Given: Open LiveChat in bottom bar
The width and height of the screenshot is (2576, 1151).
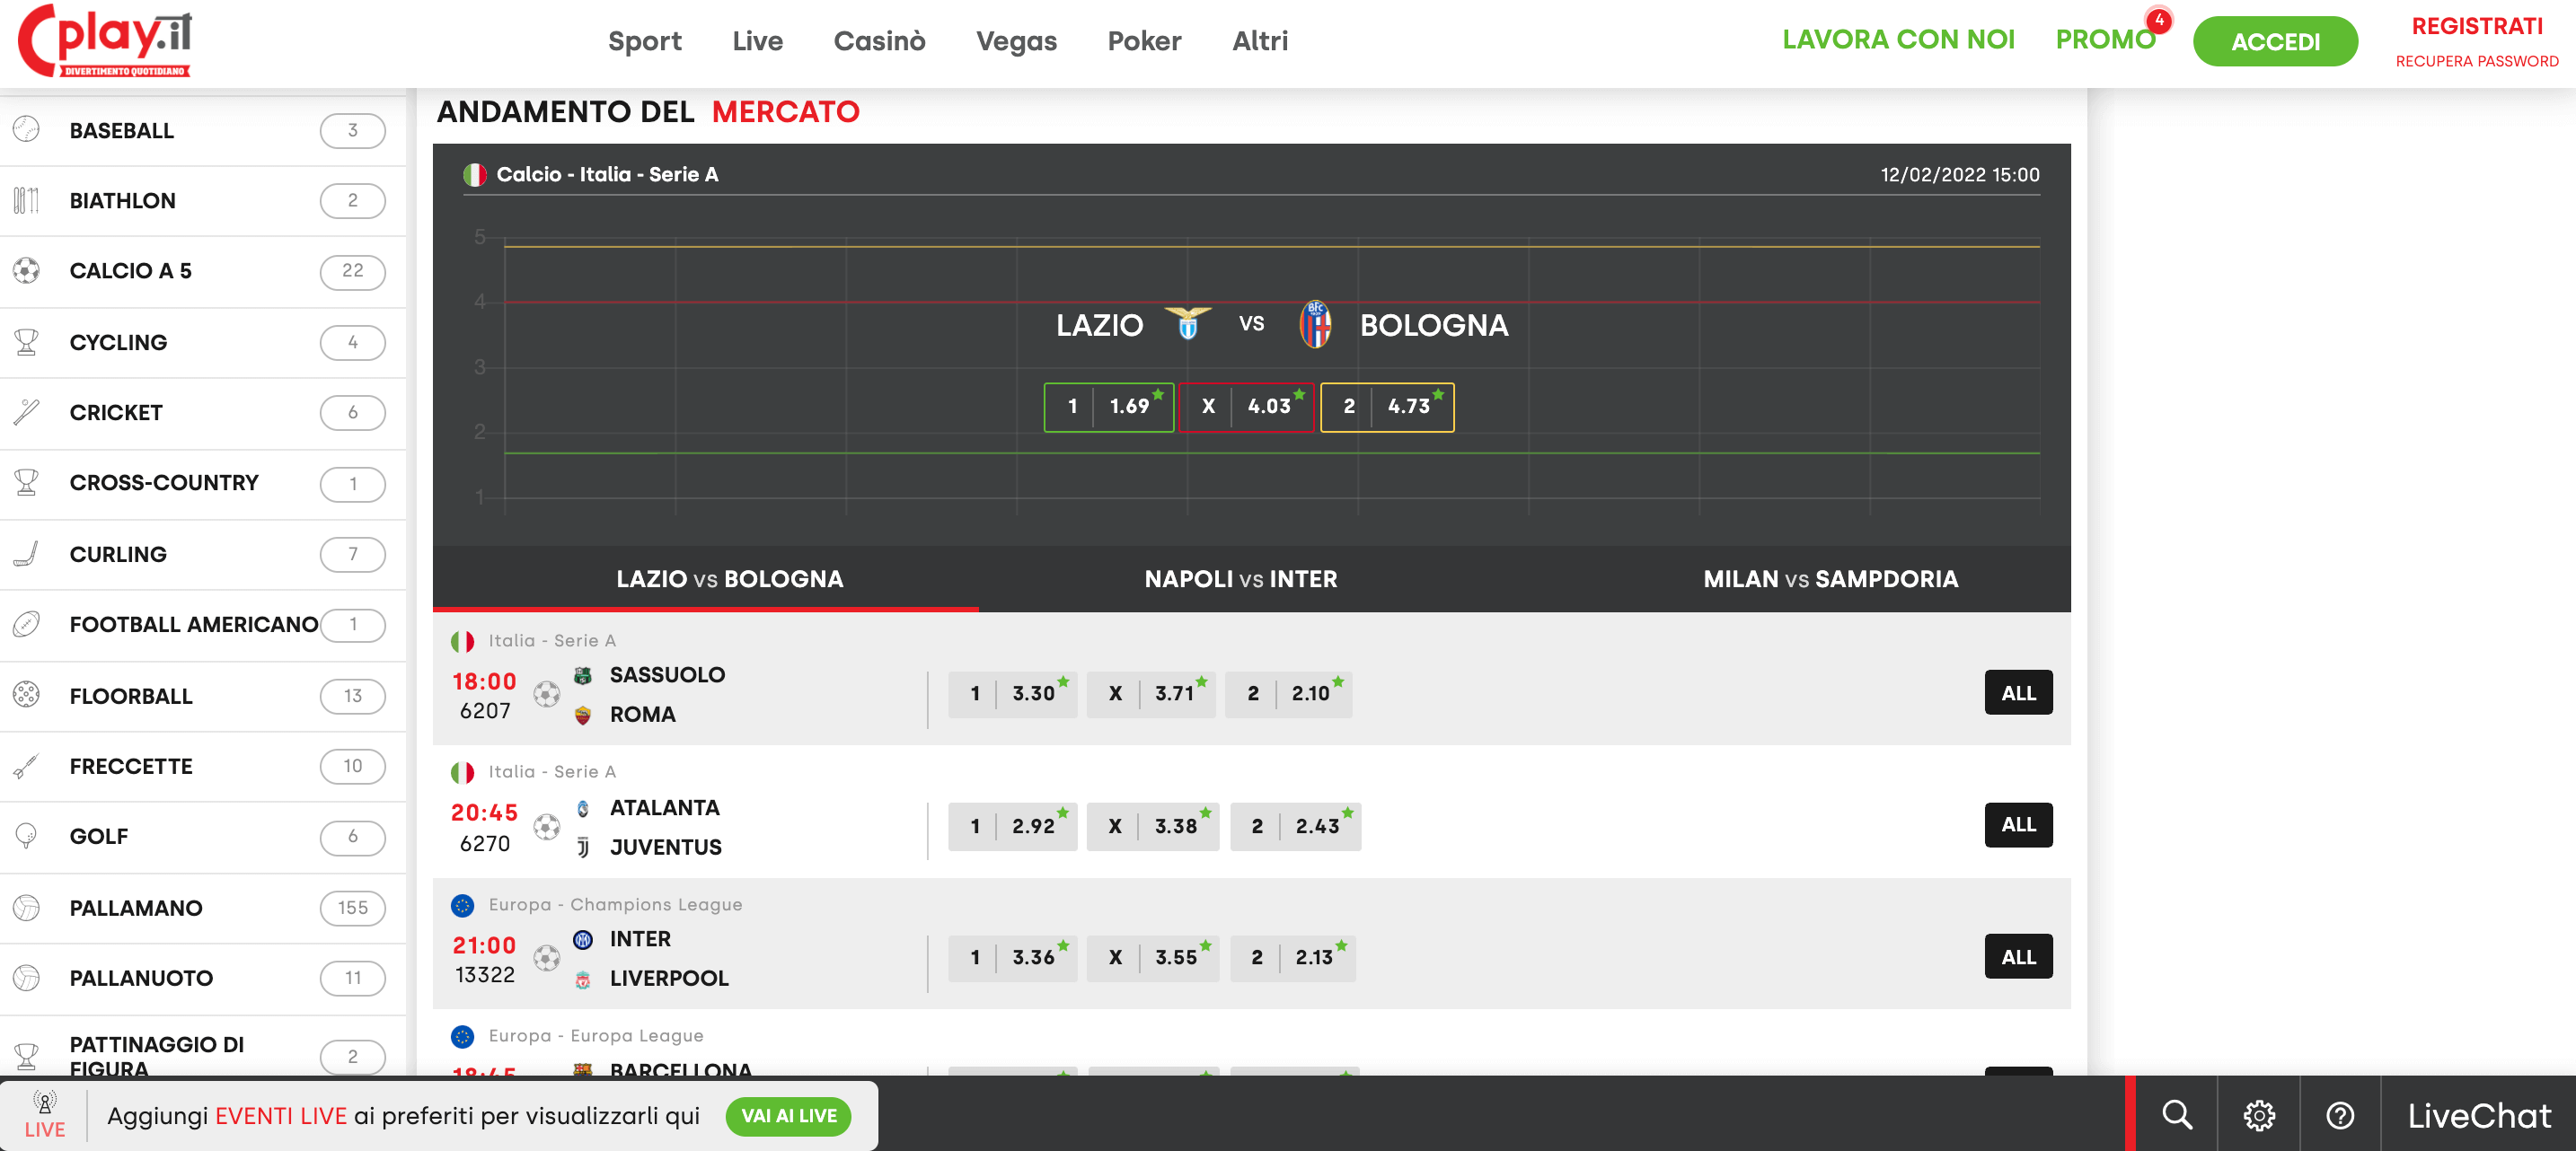Looking at the screenshot, I should [x=2478, y=1115].
